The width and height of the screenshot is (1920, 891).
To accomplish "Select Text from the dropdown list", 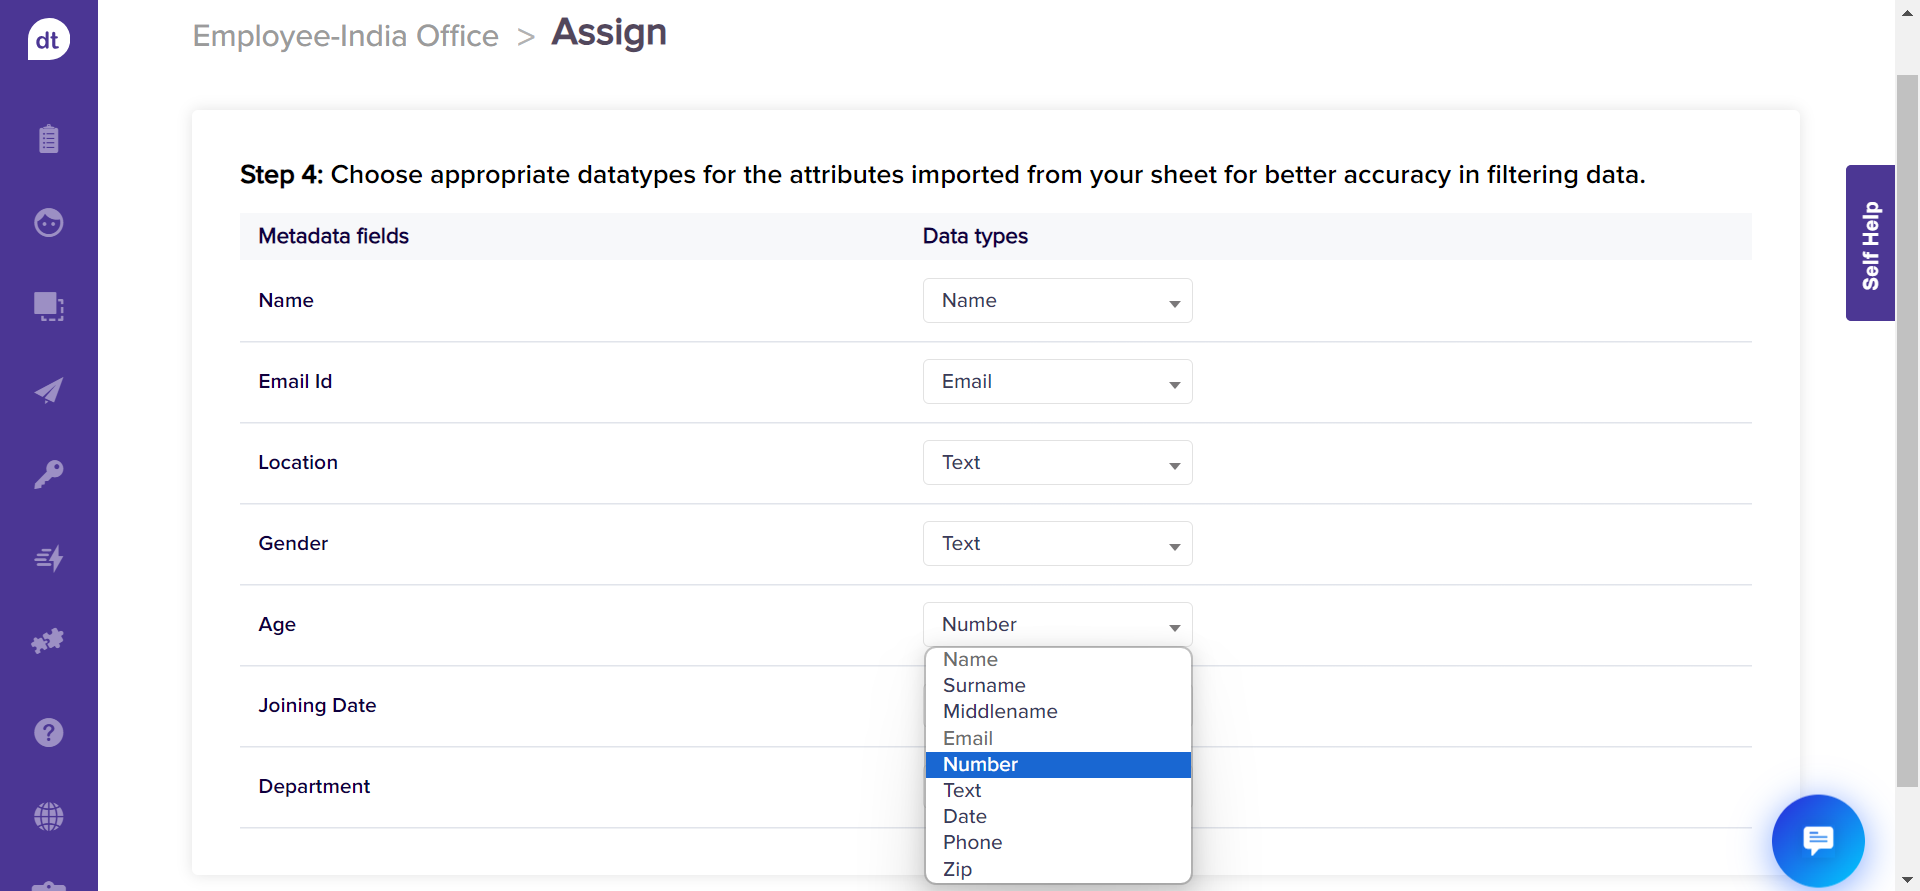I will 962,791.
